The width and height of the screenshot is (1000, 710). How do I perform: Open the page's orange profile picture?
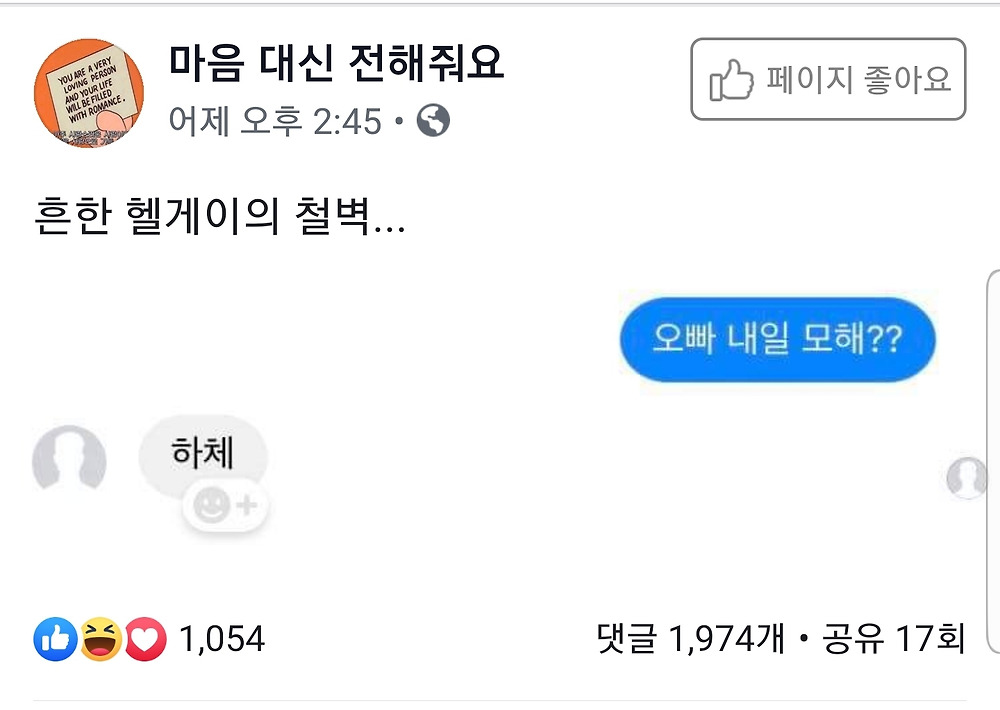[89, 95]
